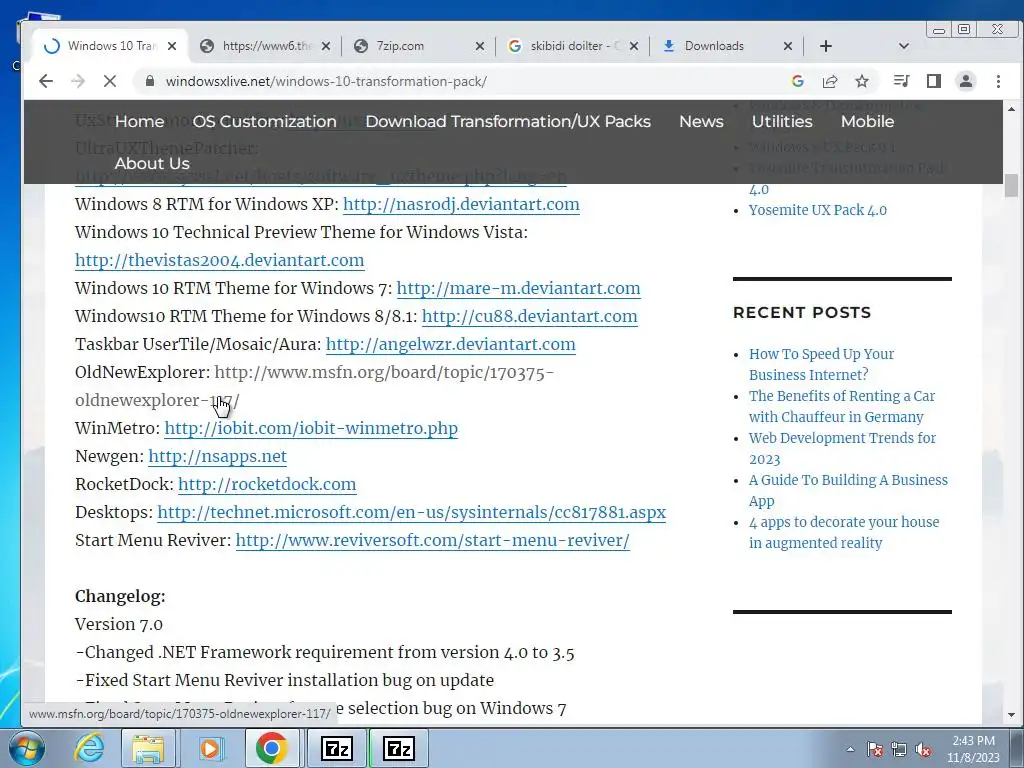Click the browser forward arrow

pyautogui.click(x=78, y=81)
